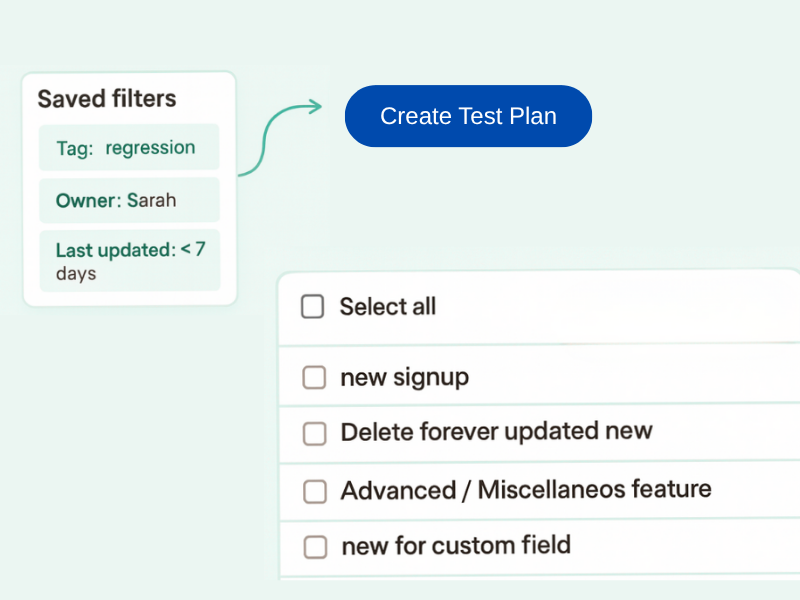
Task: Click the new signup list item
Action: point(404,377)
